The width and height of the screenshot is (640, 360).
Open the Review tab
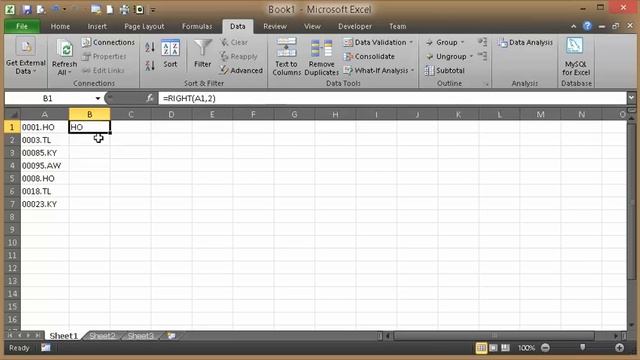275,26
